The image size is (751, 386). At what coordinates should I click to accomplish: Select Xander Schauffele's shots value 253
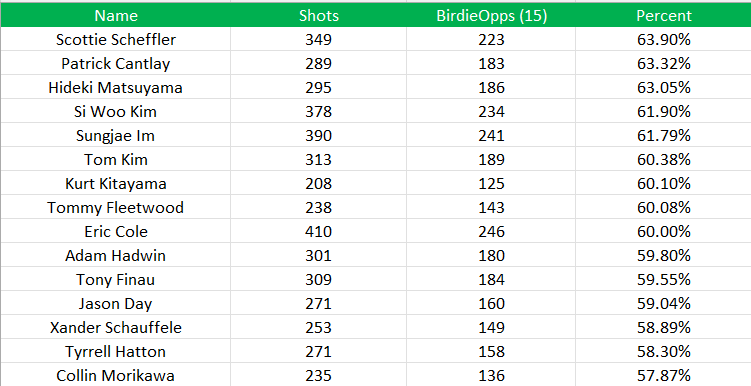point(319,327)
